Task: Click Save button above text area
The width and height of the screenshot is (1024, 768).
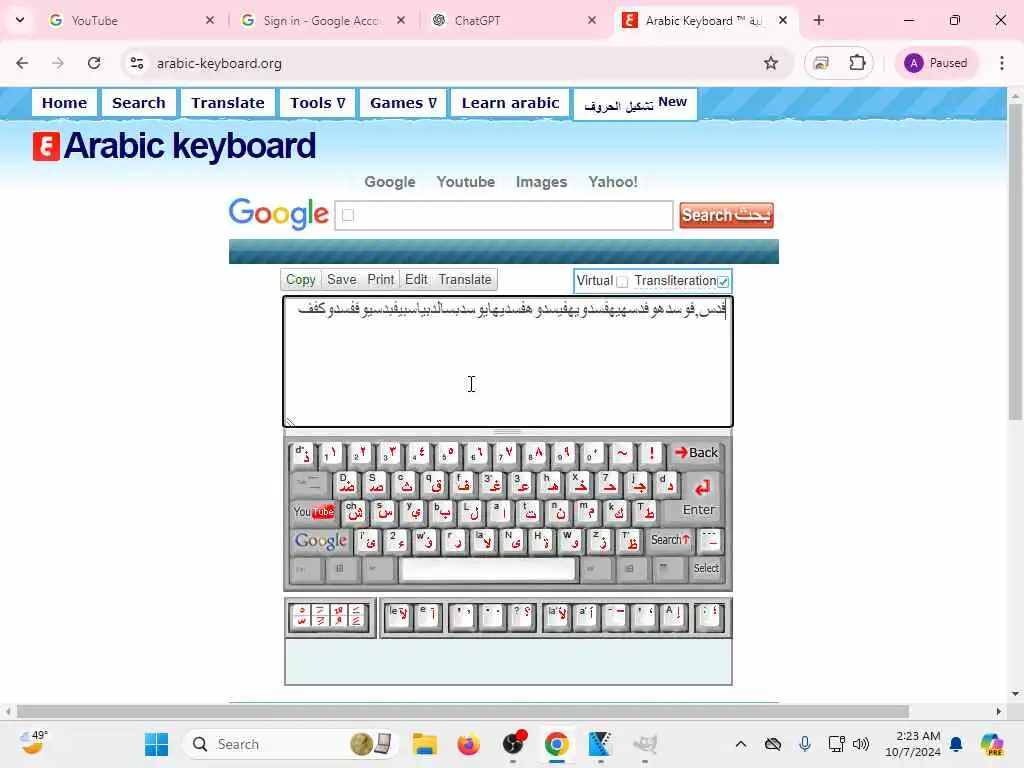Action: [342, 280]
